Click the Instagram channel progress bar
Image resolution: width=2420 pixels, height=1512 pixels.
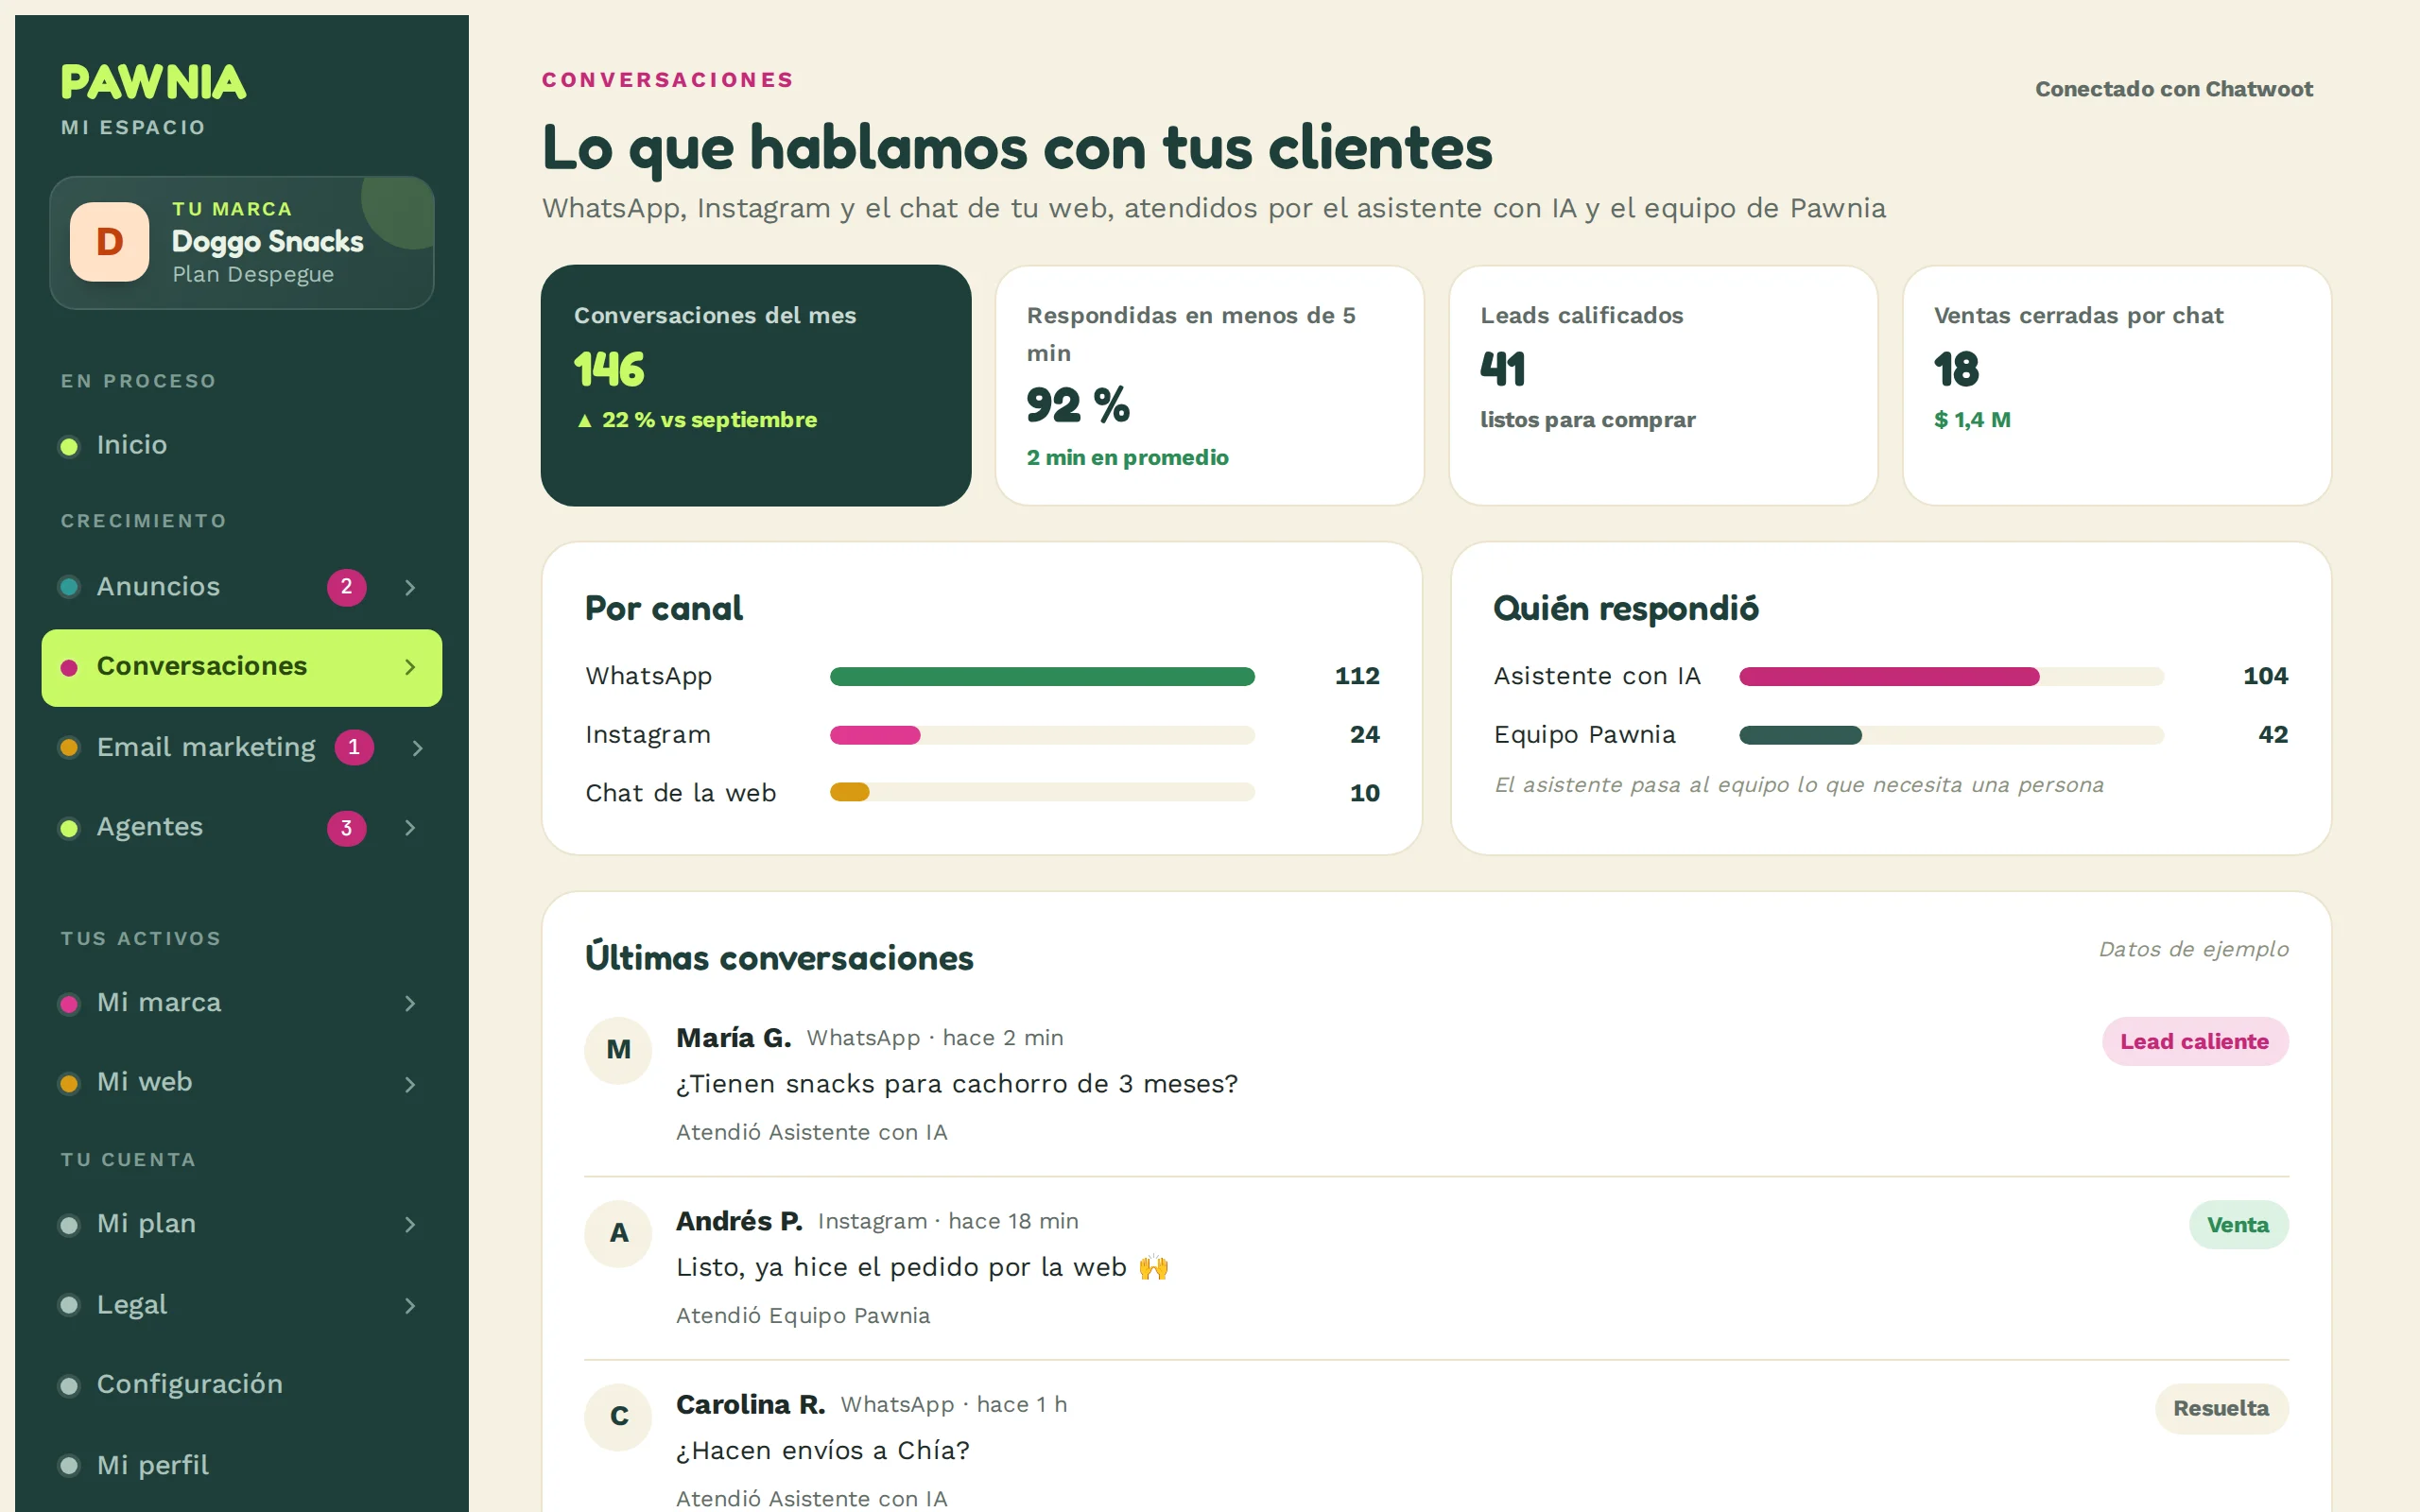click(1042, 735)
